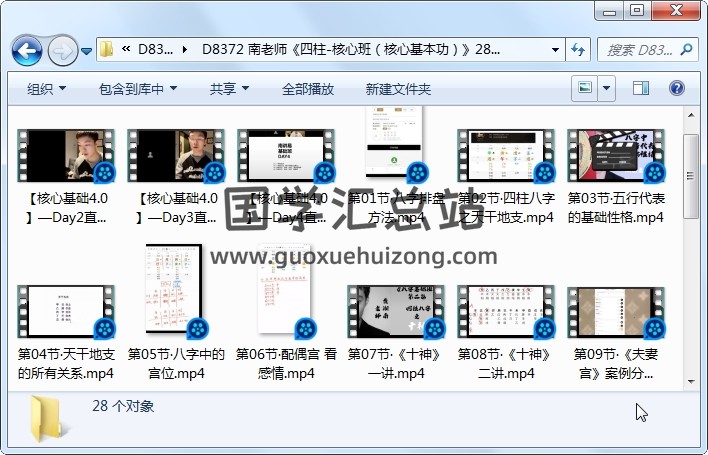708x455 pixels.
Task: Open the address bar history dropdown arrow
Action: coord(556,49)
